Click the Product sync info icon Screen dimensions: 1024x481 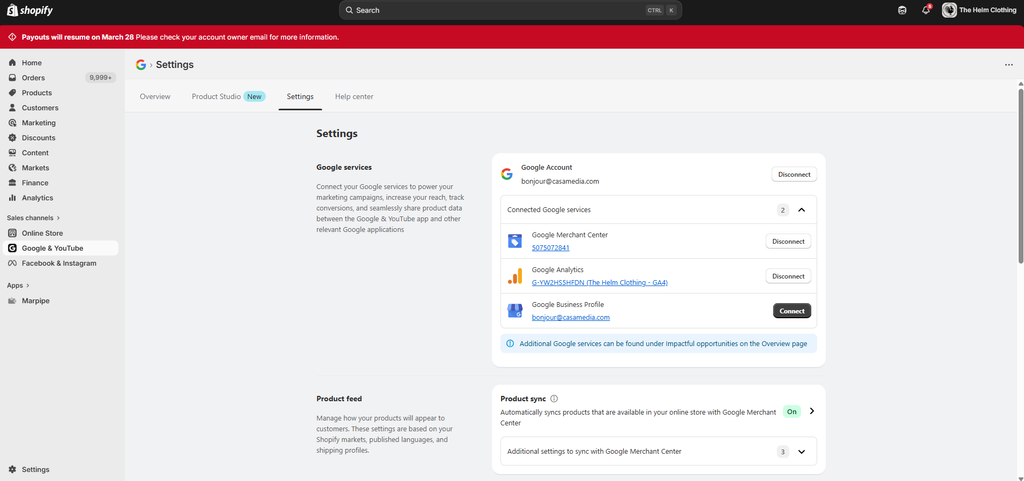tap(554, 399)
